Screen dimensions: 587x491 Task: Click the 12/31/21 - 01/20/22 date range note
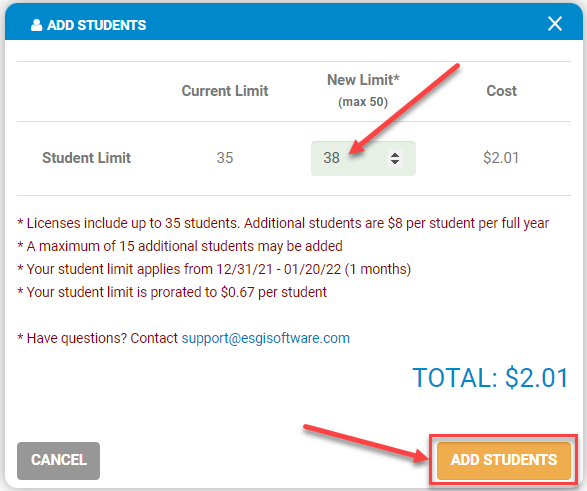point(214,269)
